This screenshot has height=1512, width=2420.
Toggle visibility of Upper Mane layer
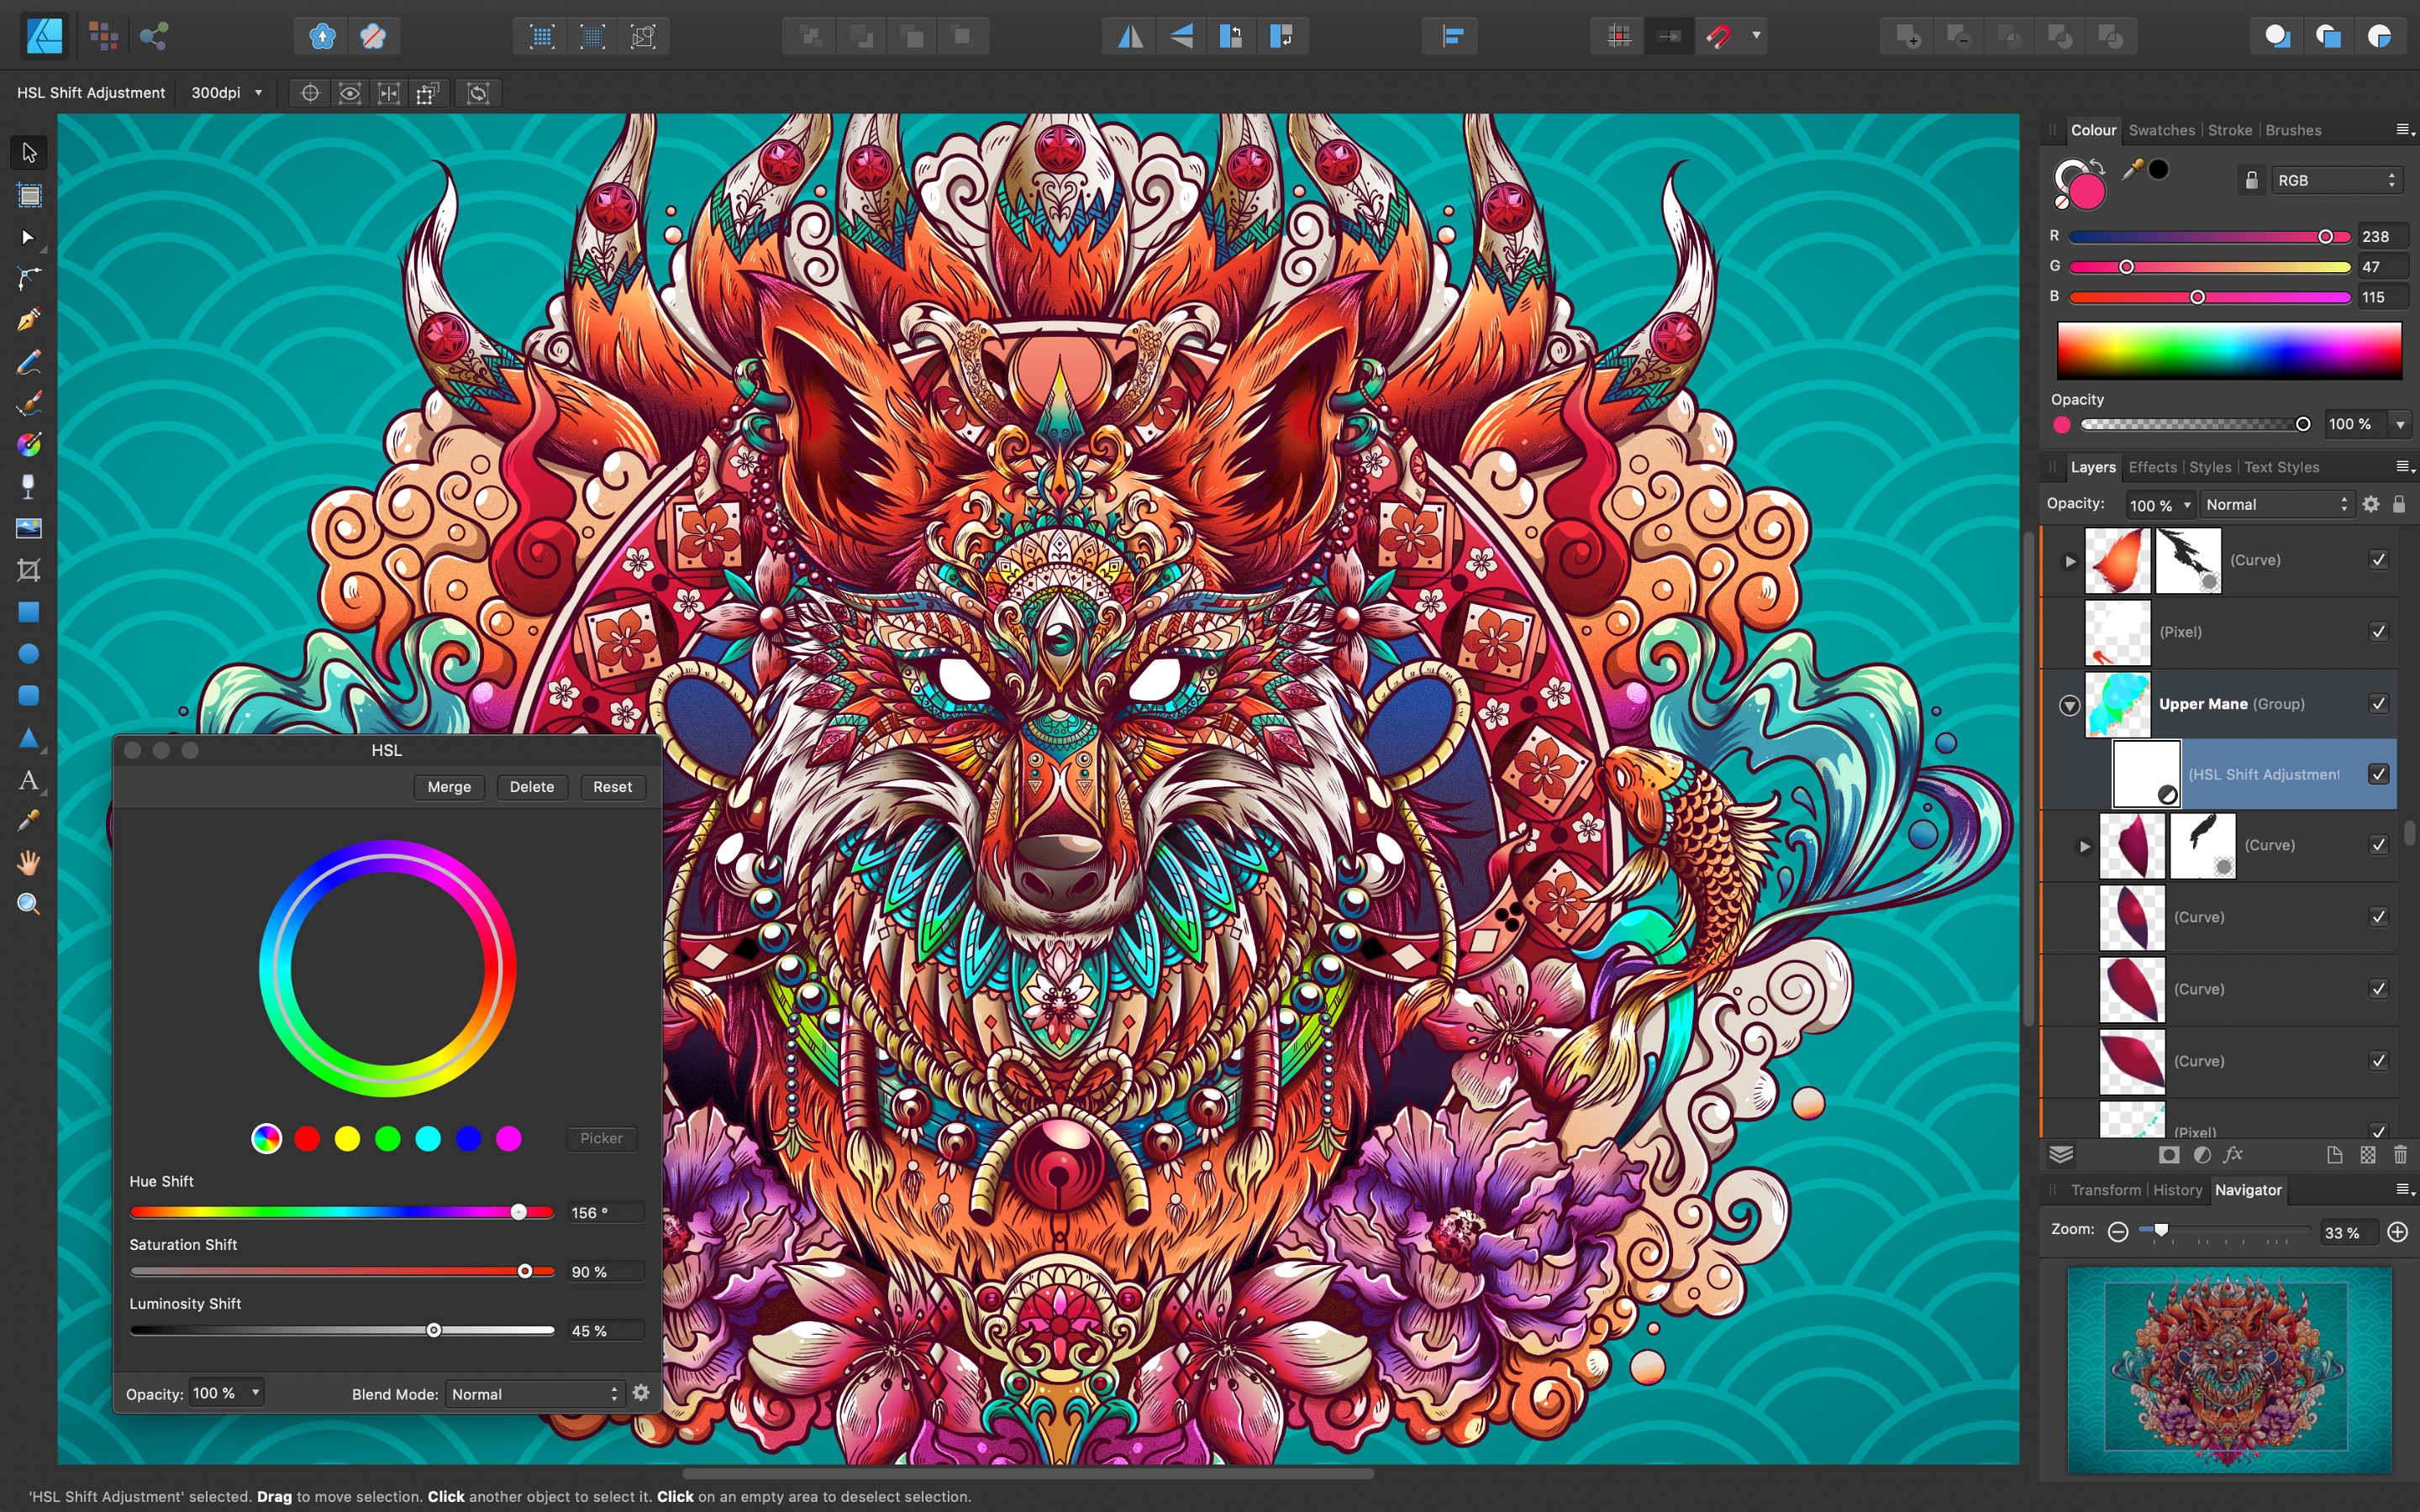click(2381, 702)
